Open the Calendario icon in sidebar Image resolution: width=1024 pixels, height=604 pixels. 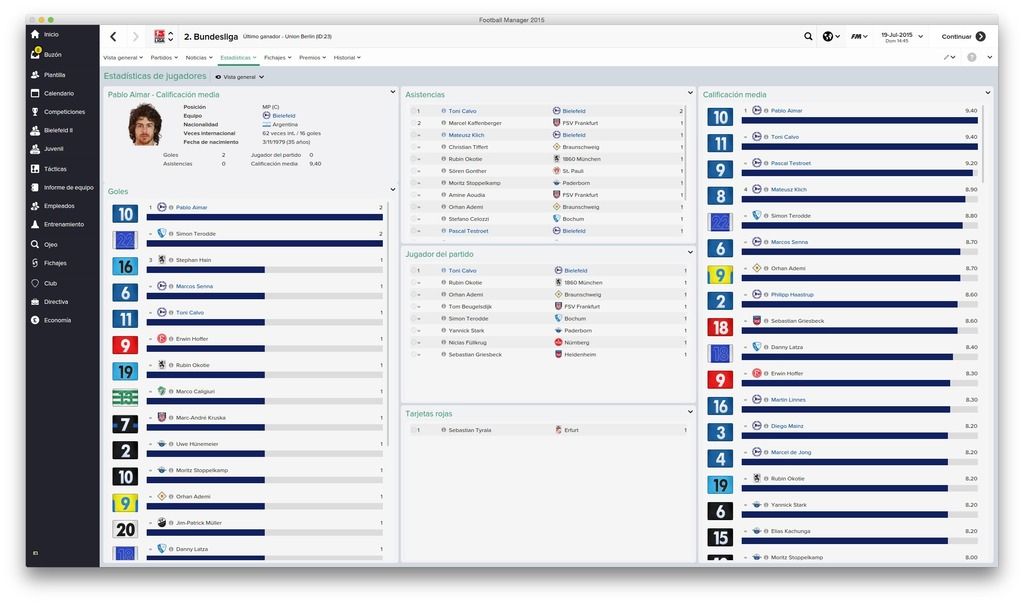(x=35, y=93)
